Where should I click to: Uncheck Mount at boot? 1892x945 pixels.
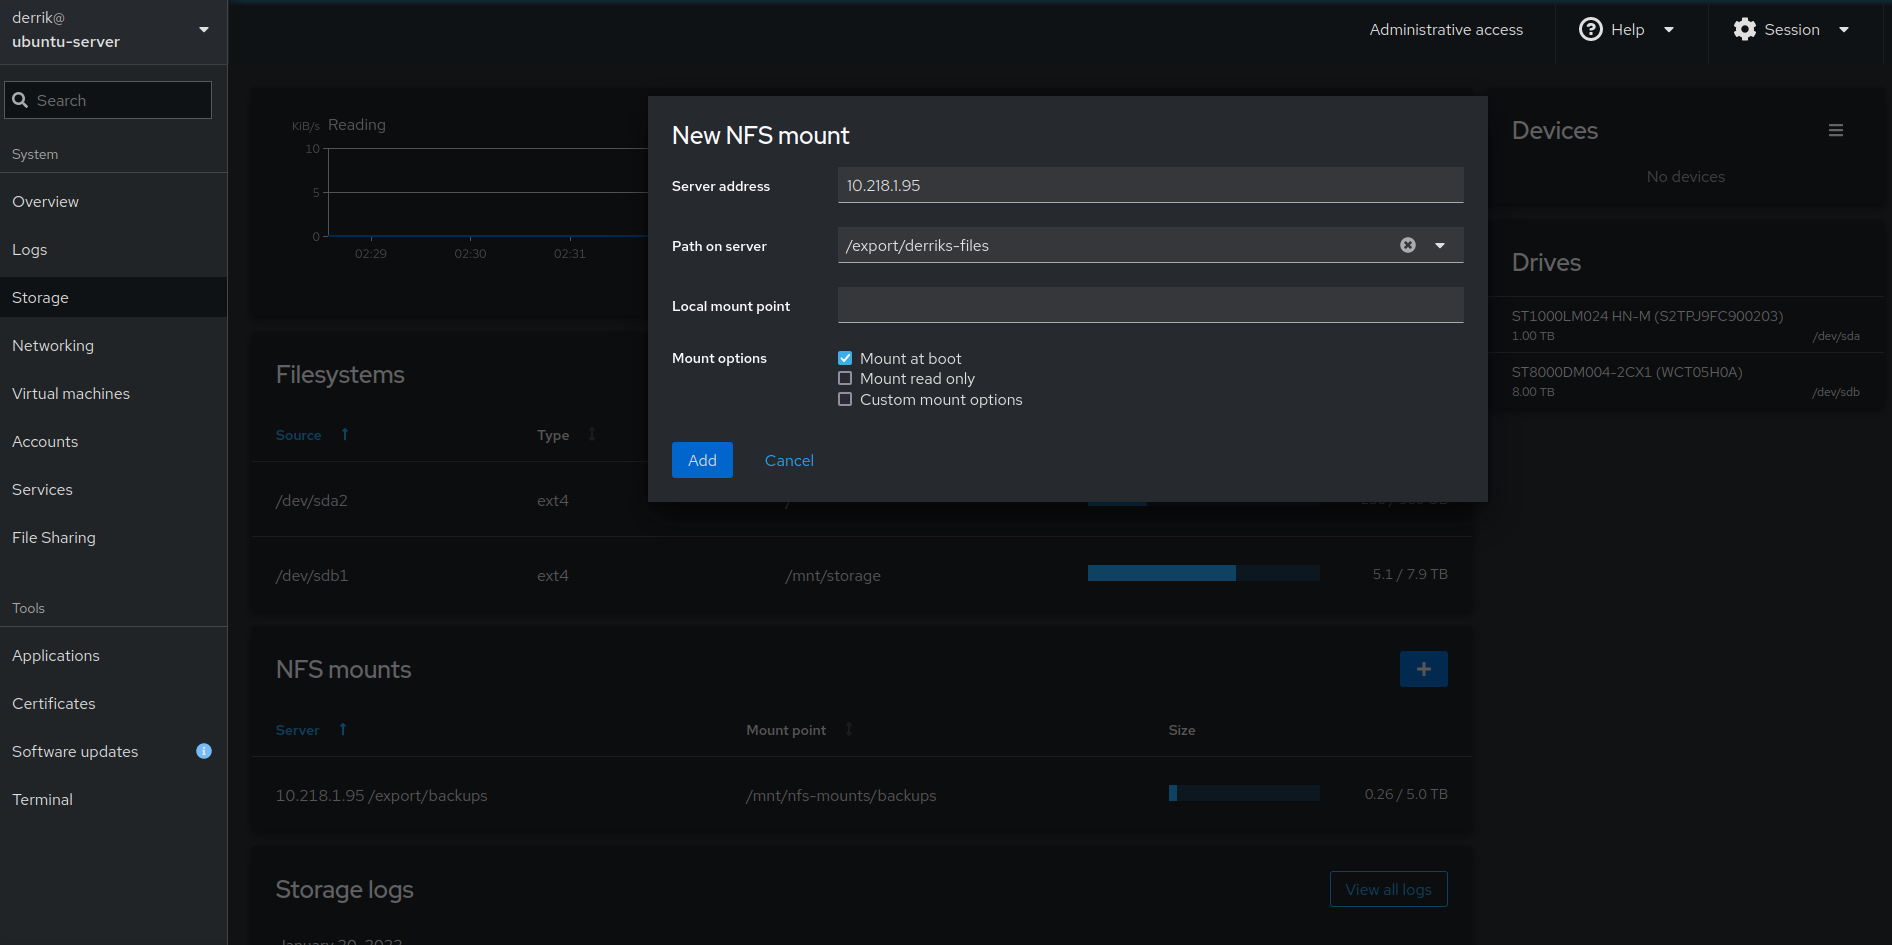point(845,357)
